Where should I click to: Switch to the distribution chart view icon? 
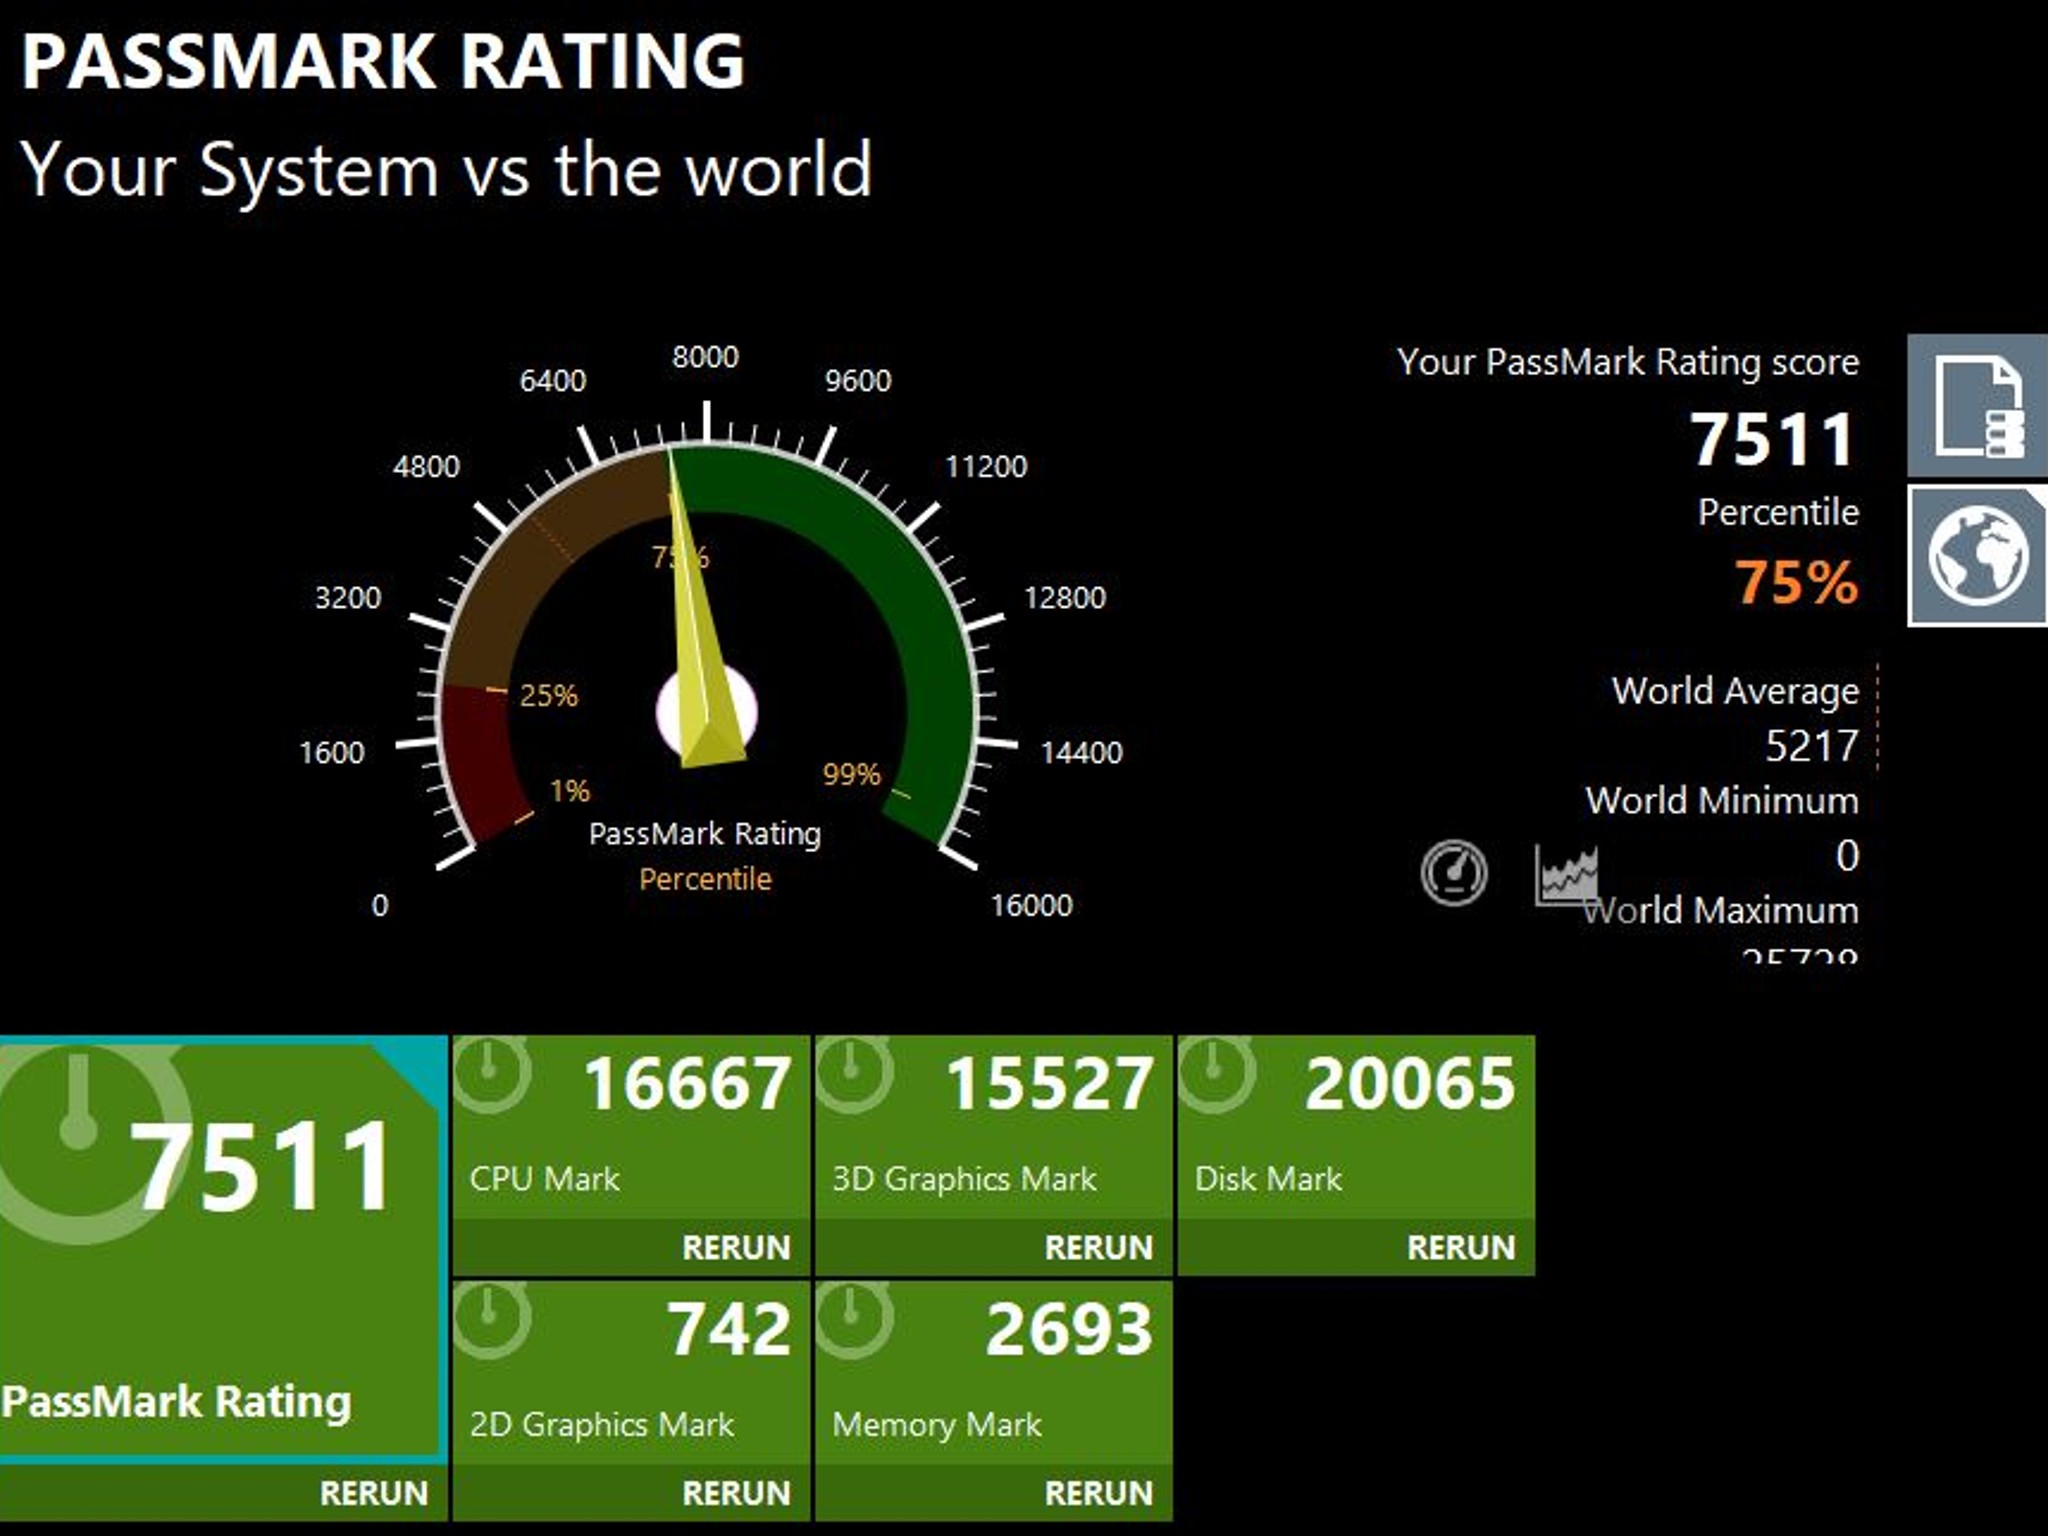(x=1566, y=875)
